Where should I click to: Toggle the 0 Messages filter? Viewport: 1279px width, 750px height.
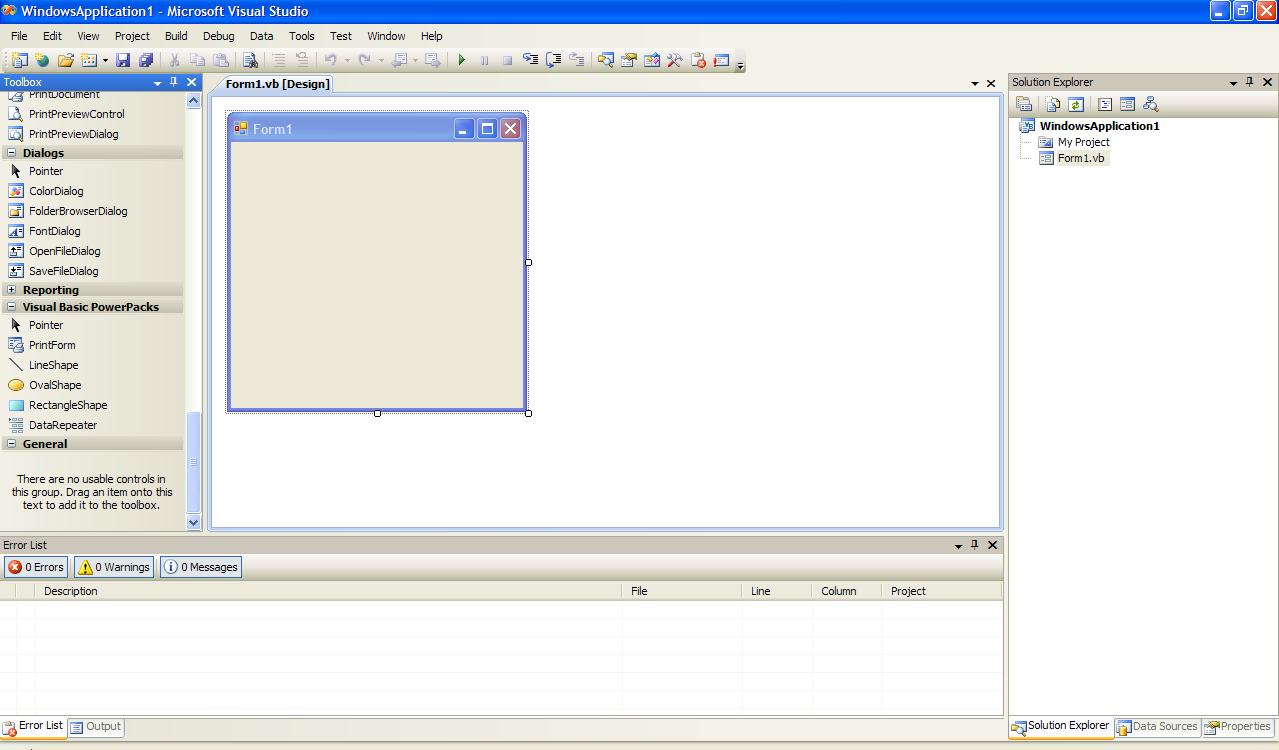coord(201,567)
